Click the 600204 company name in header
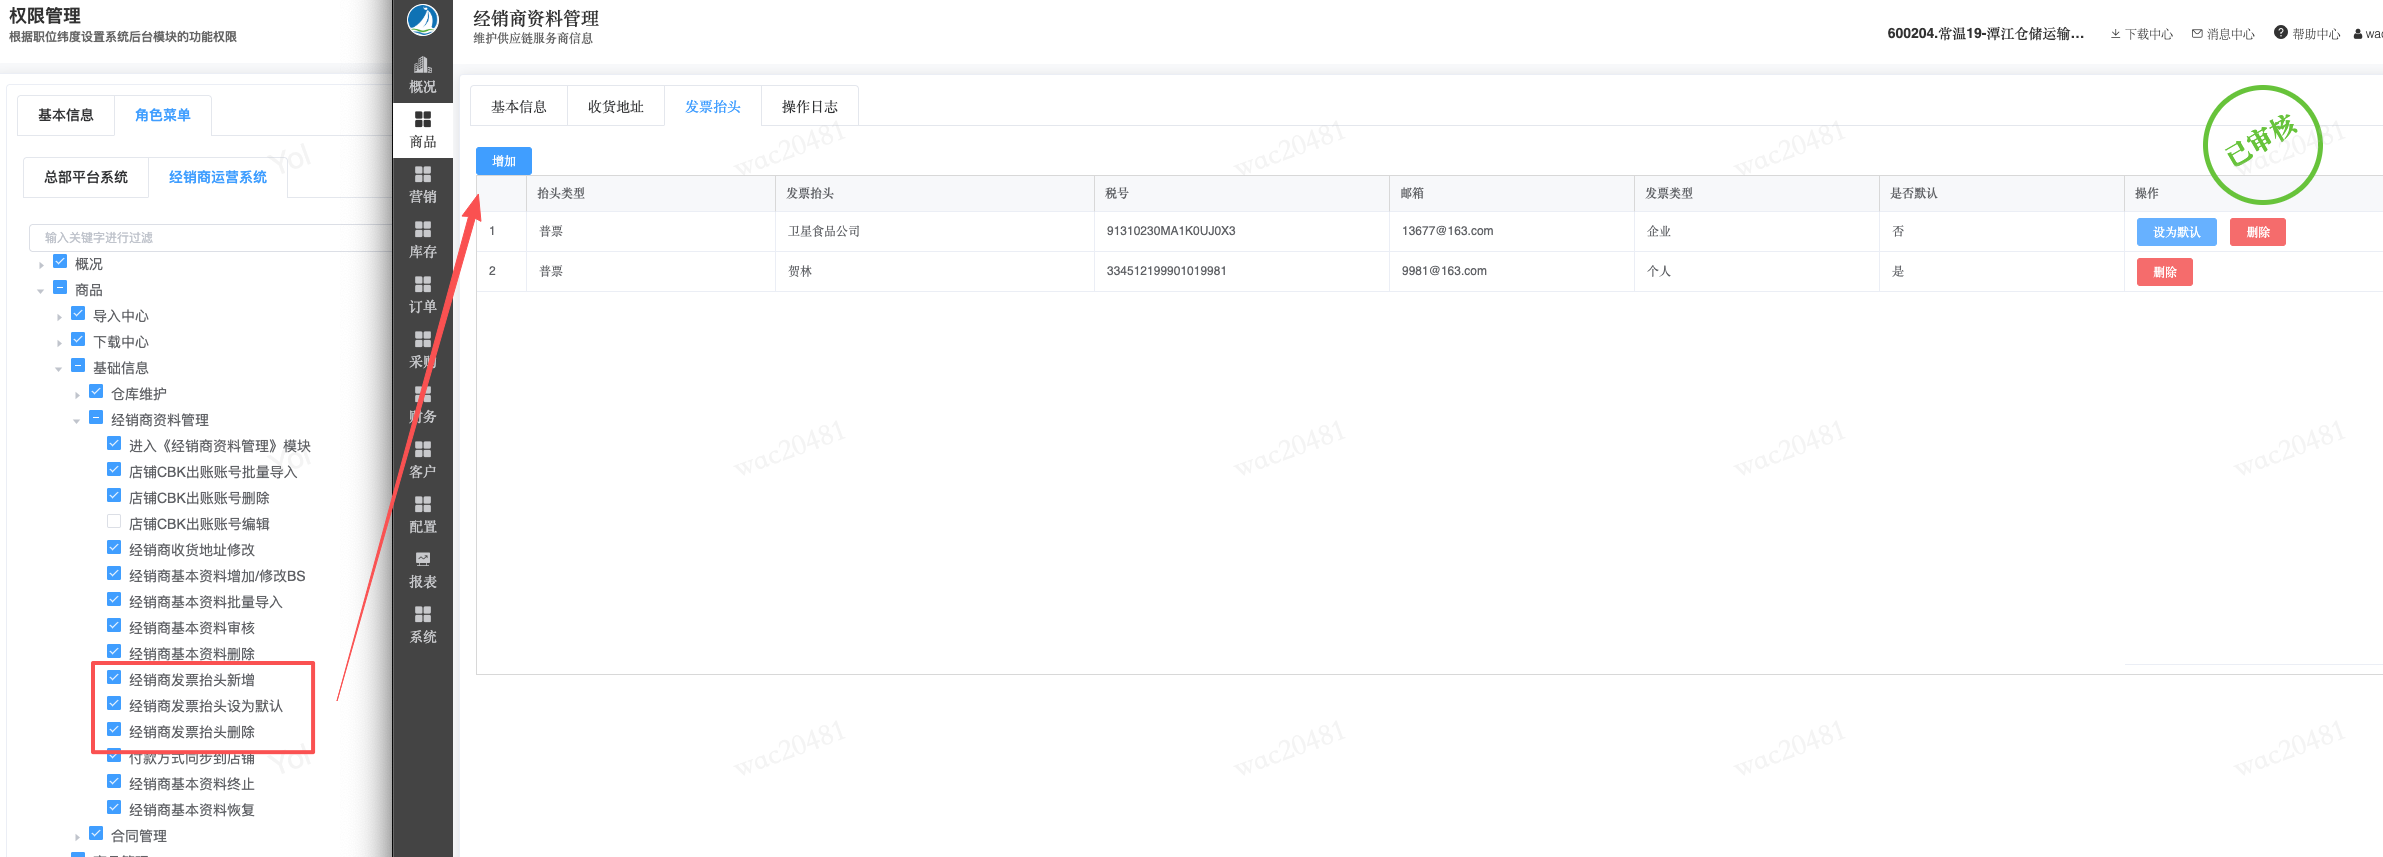The image size is (2383, 857). (1986, 34)
